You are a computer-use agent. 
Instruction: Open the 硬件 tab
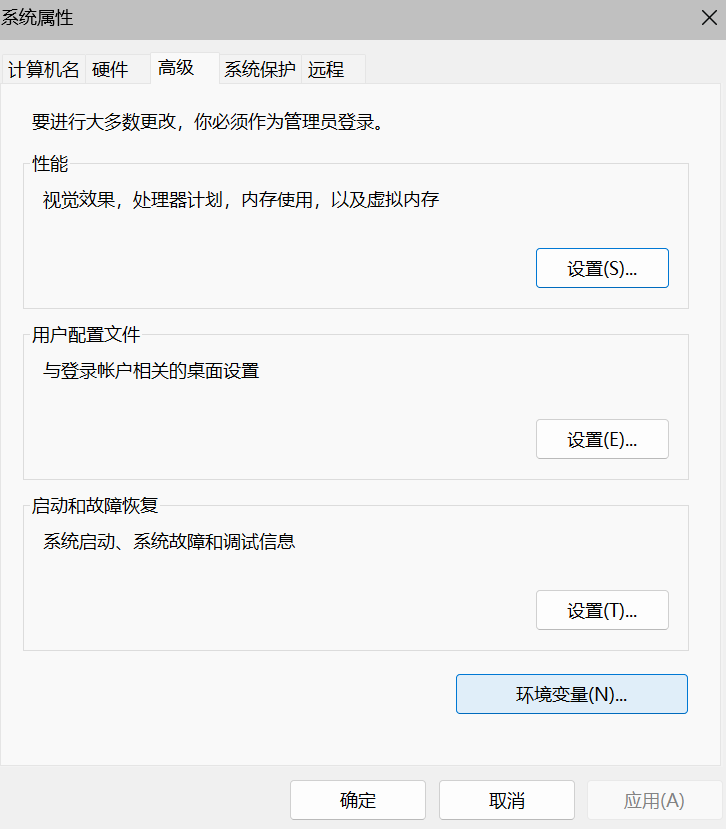pos(110,70)
